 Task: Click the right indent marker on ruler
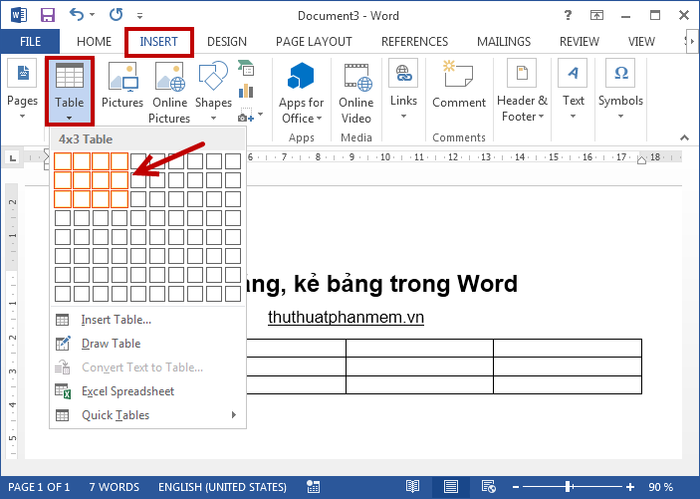click(642, 160)
